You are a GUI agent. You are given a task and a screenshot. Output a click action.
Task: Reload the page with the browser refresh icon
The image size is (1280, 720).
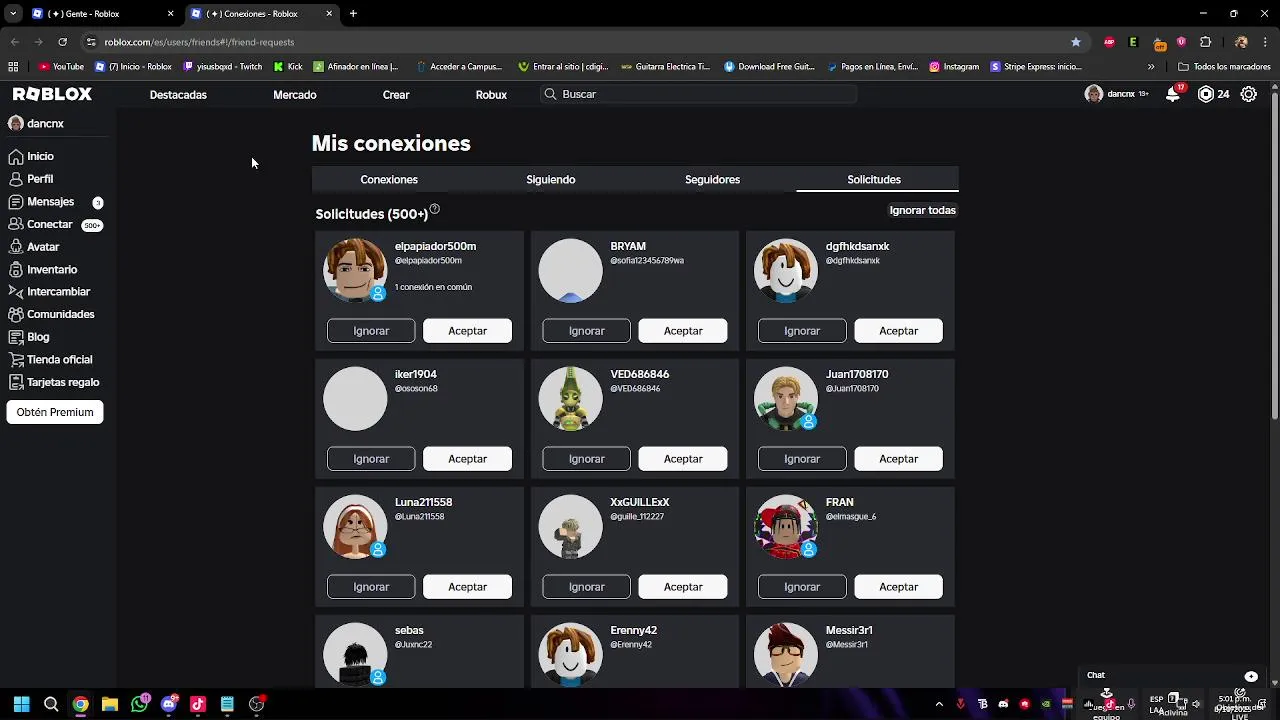62,42
